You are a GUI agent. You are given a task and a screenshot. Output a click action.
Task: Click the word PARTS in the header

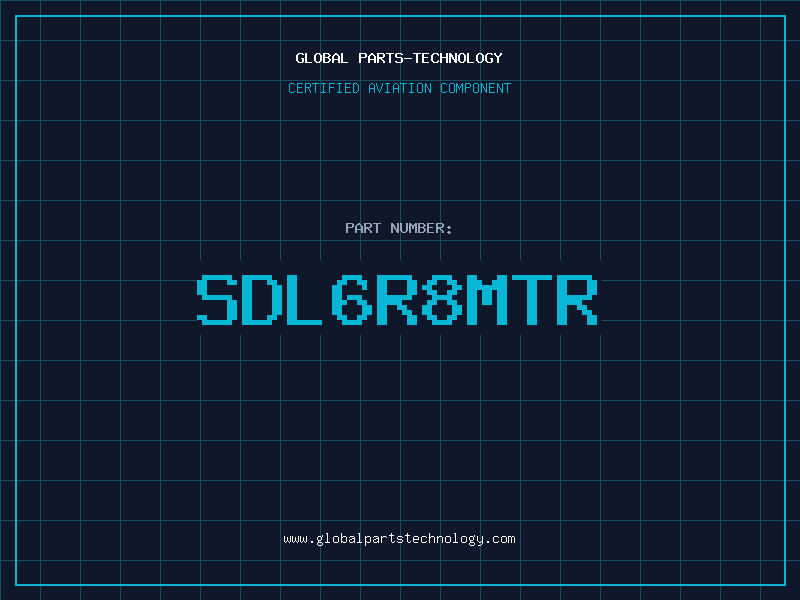(379, 58)
